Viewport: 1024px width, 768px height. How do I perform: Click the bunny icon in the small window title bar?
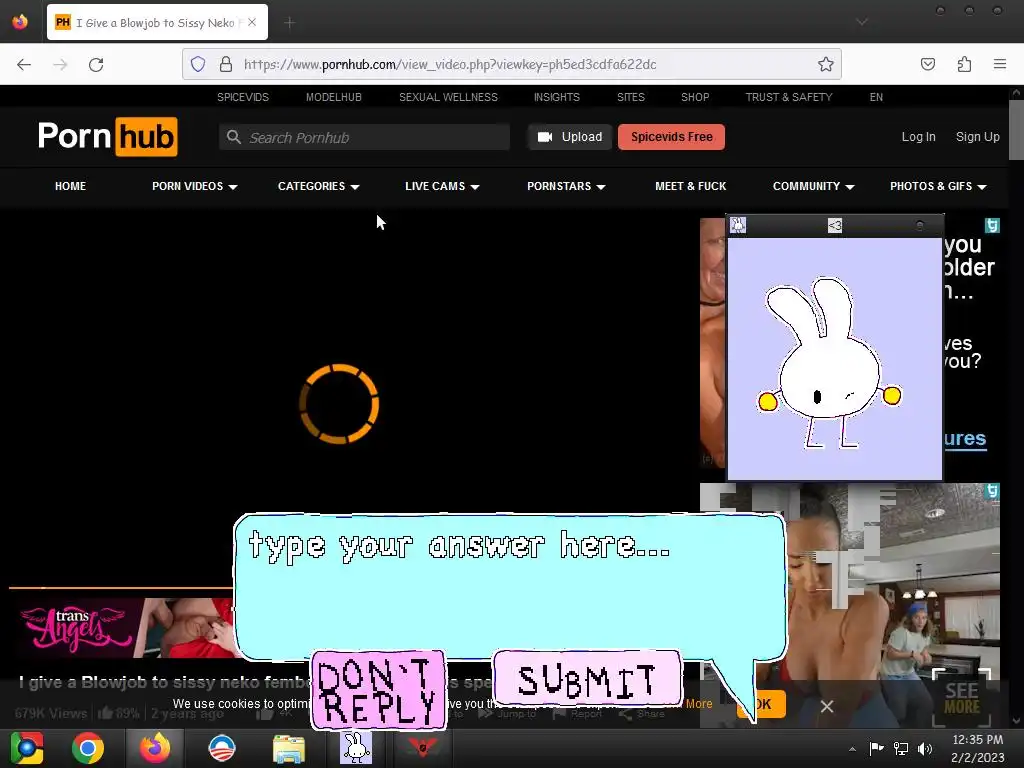(x=738, y=225)
